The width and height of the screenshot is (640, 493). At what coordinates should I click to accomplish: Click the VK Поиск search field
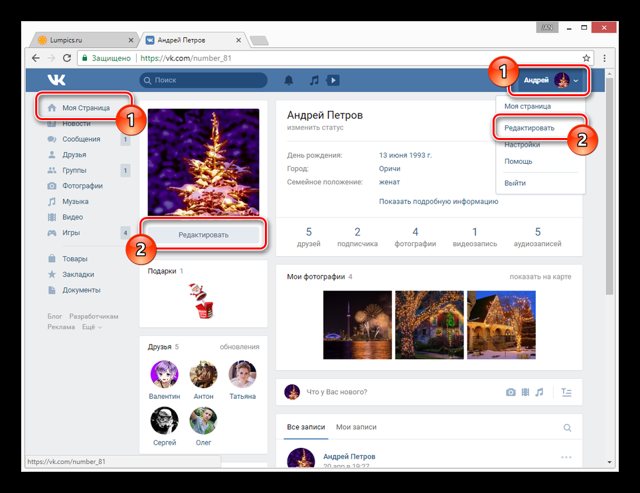click(x=204, y=80)
